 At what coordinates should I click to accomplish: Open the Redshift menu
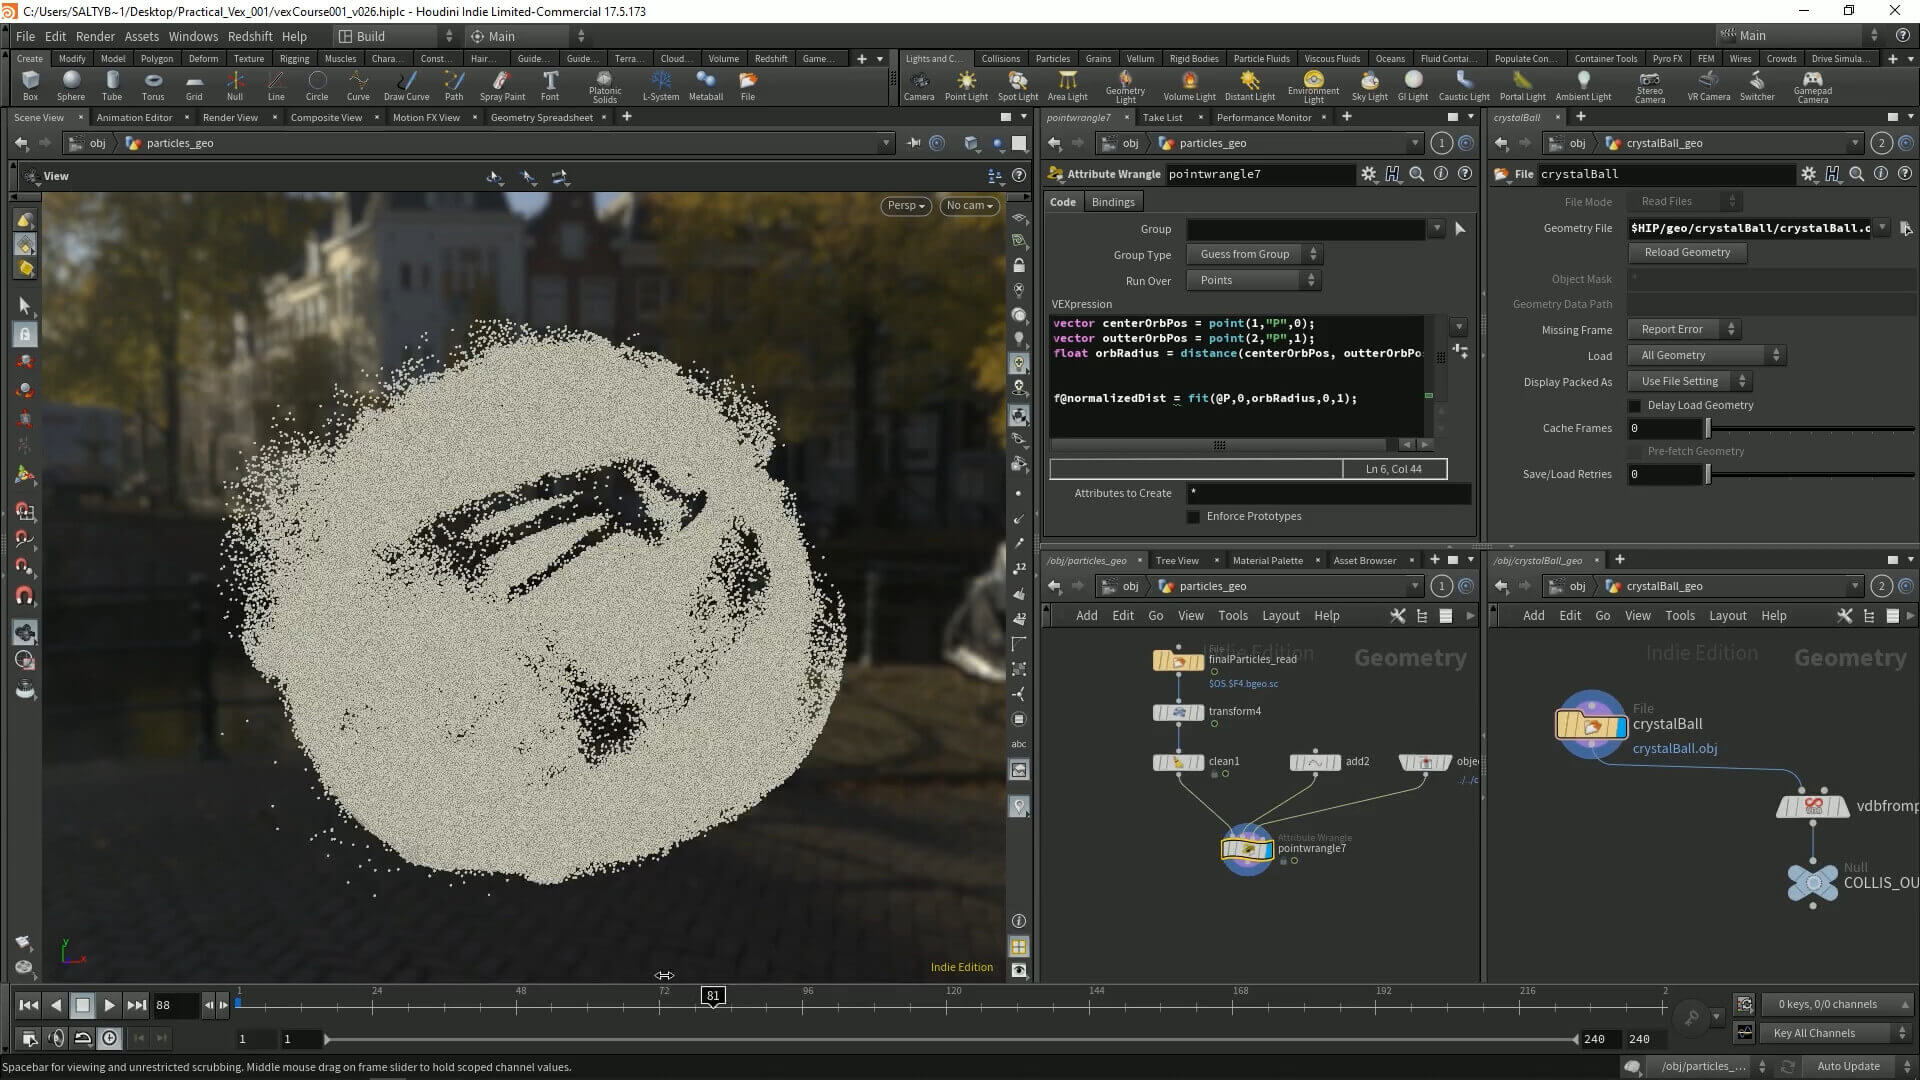[249, 36]
